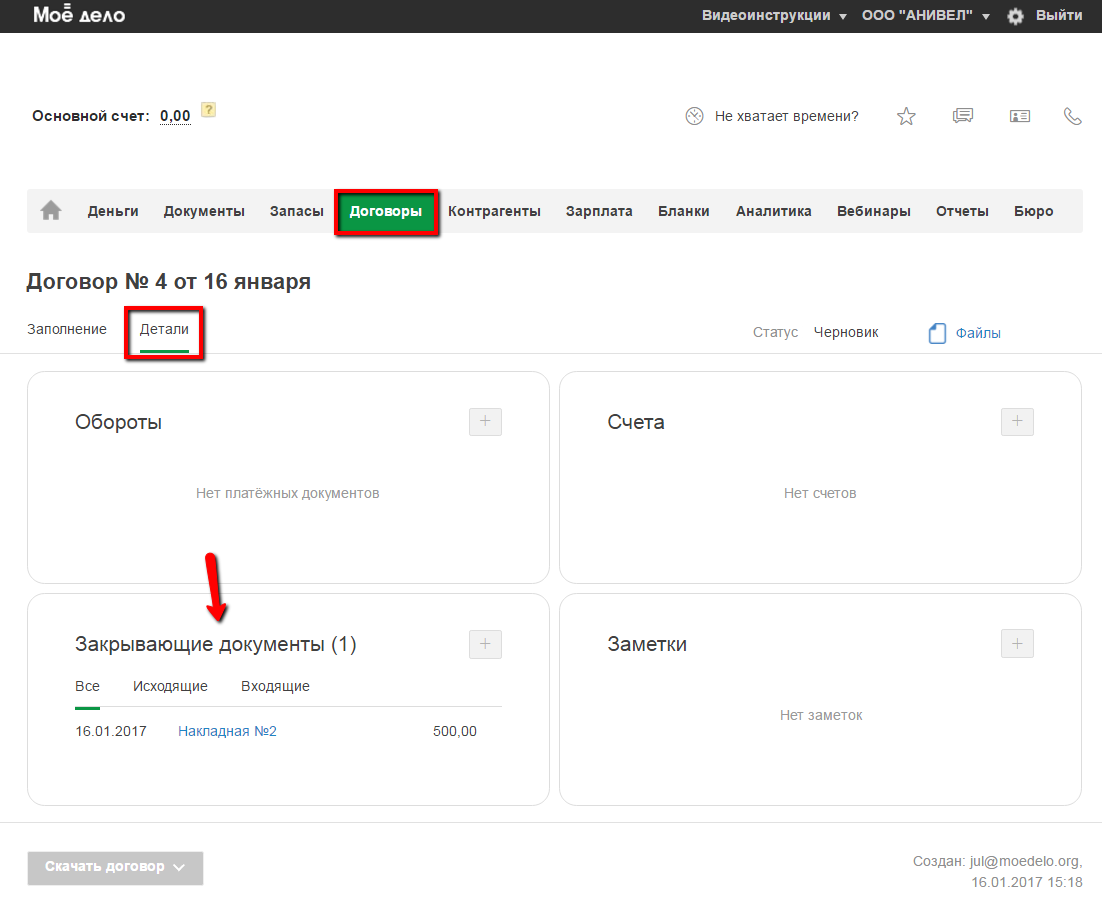Add note with Заметки plus button
The image size is (1102, 915).
click(x=1017, y=644)
